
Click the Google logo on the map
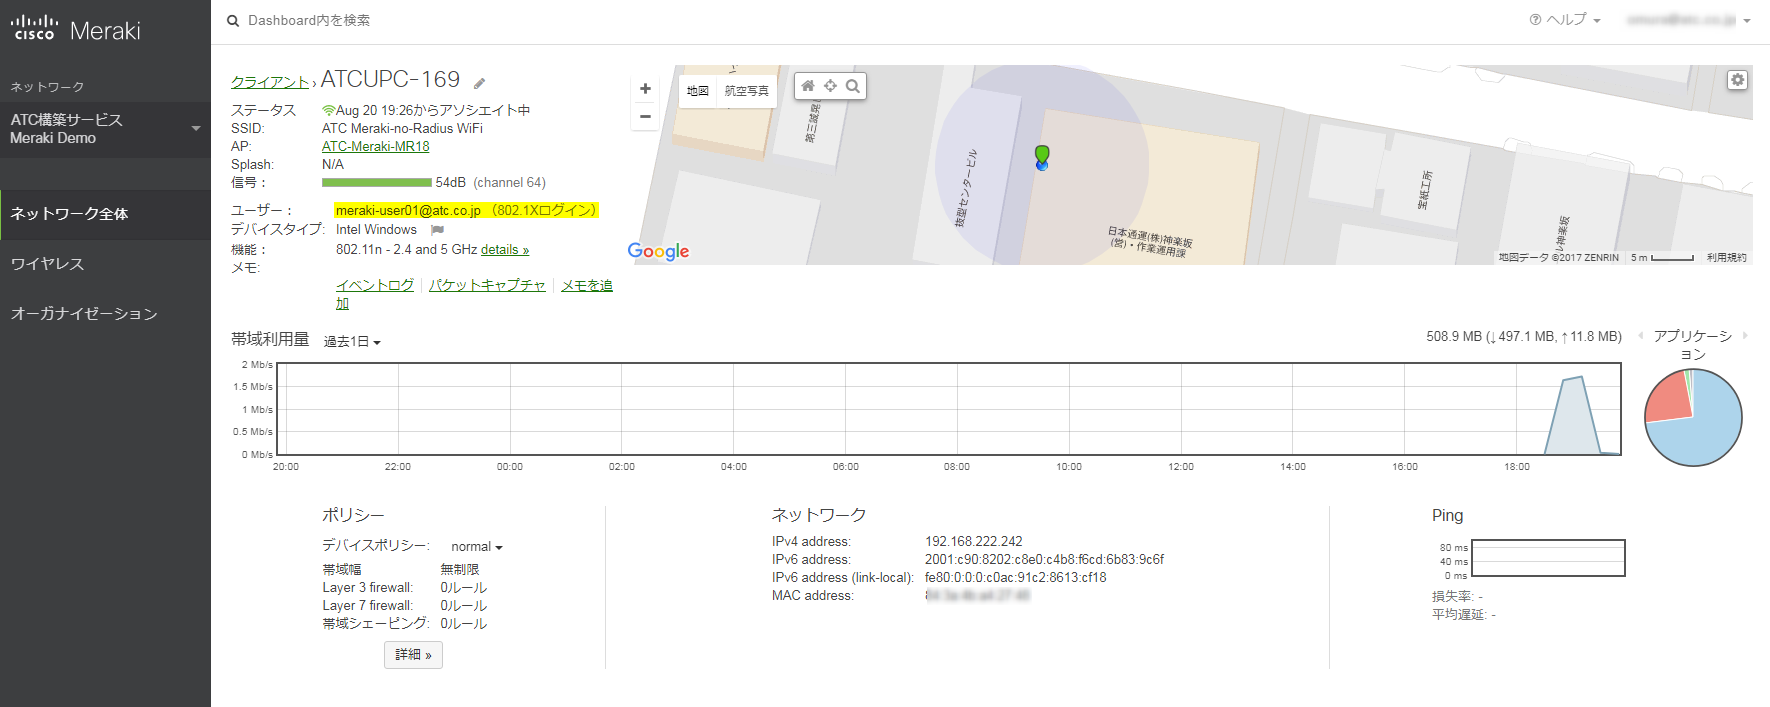click(658, 251)
